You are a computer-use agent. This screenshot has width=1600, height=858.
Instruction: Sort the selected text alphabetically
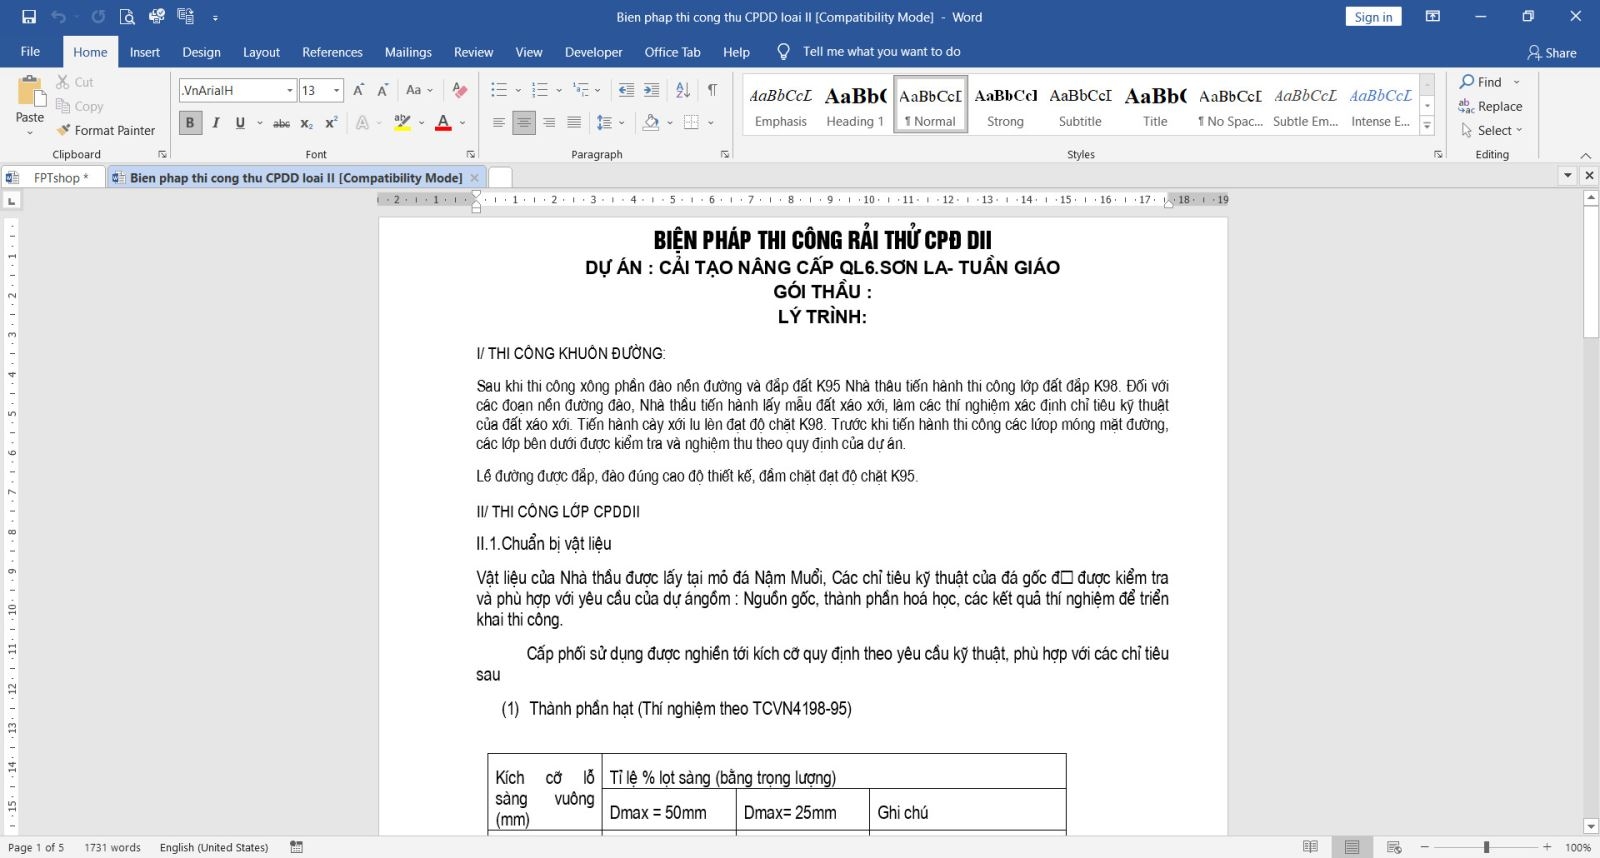pos(683,90)
